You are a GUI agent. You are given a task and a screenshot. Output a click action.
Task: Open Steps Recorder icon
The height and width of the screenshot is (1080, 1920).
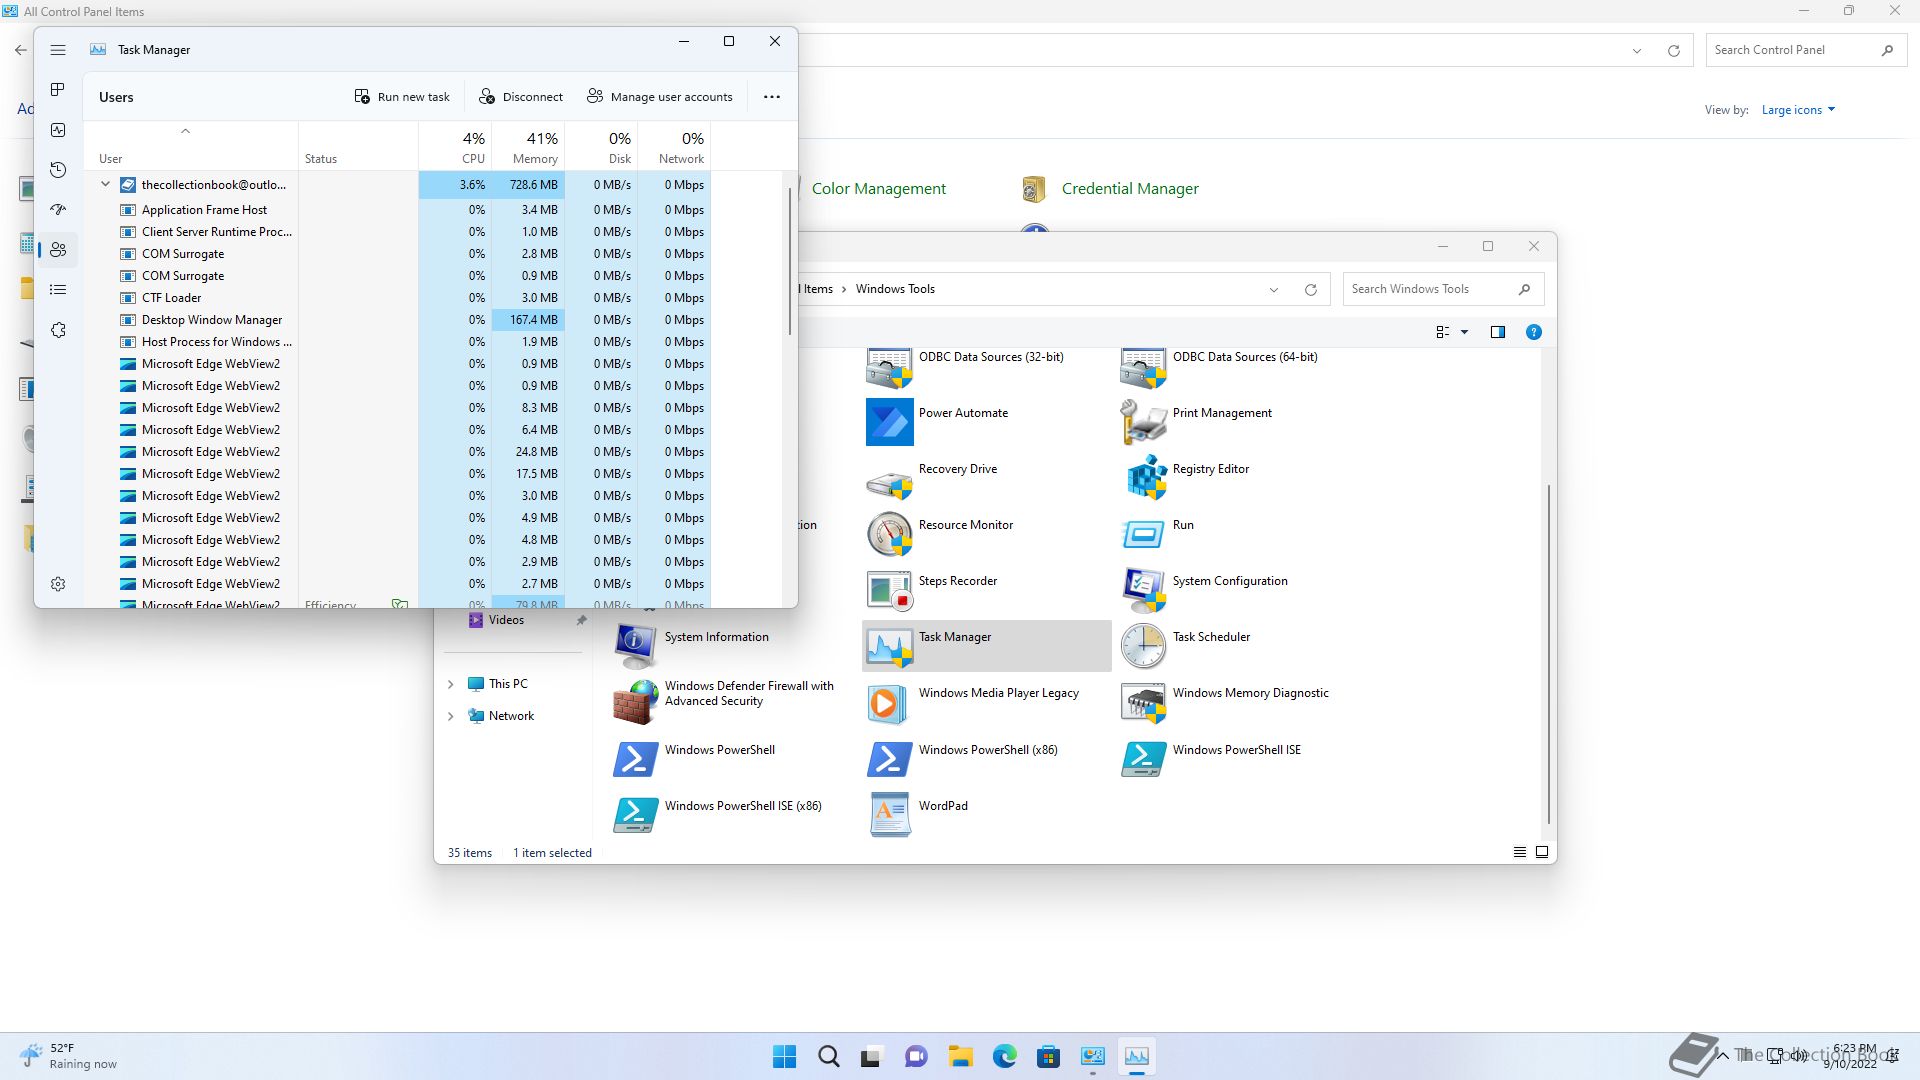point(889,591)
